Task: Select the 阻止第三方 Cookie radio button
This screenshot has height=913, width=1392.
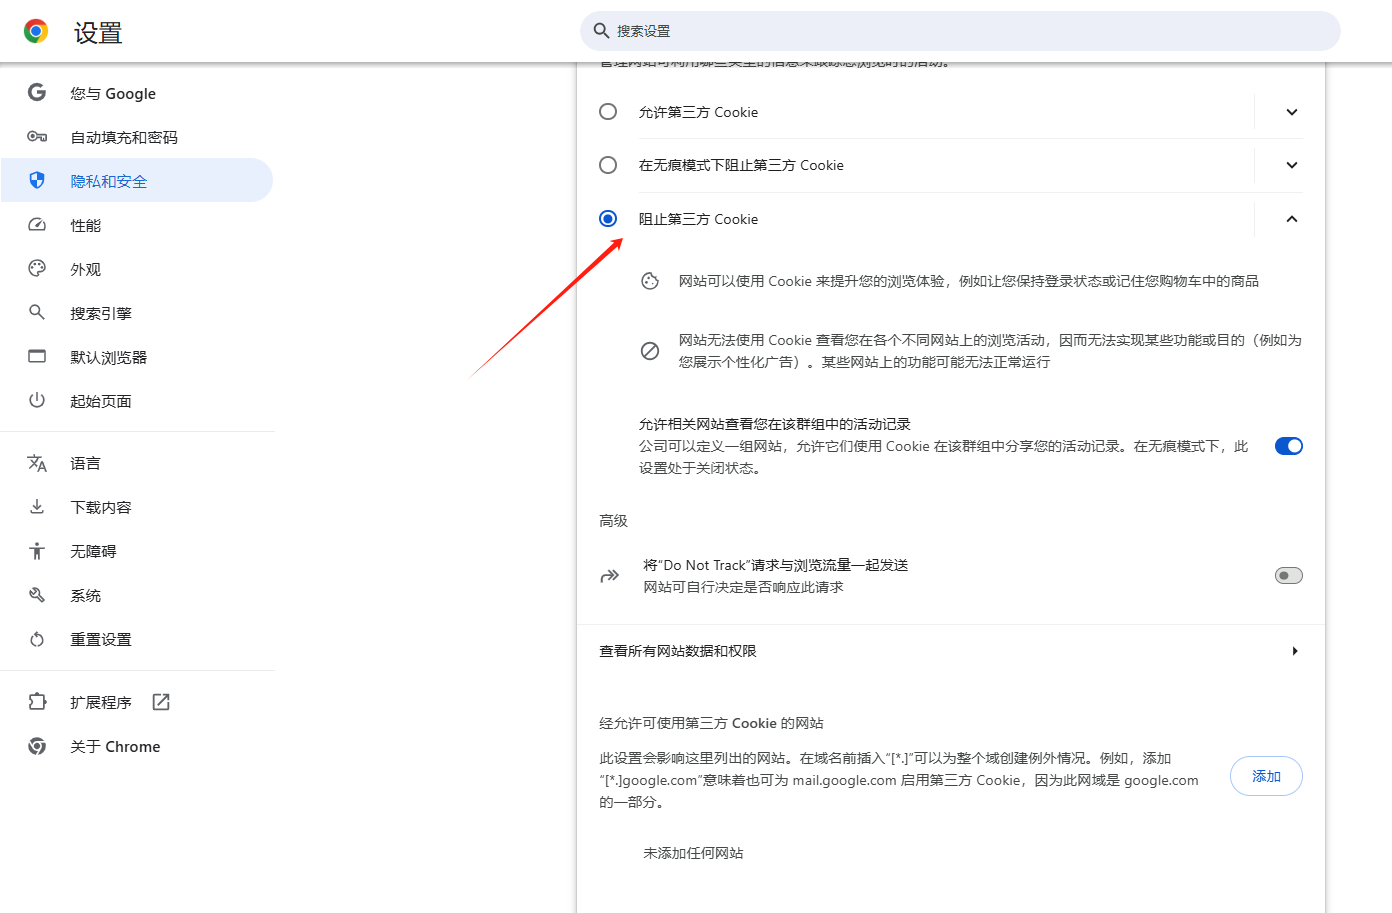Action: pyautogui.click(x=608, y=218)
